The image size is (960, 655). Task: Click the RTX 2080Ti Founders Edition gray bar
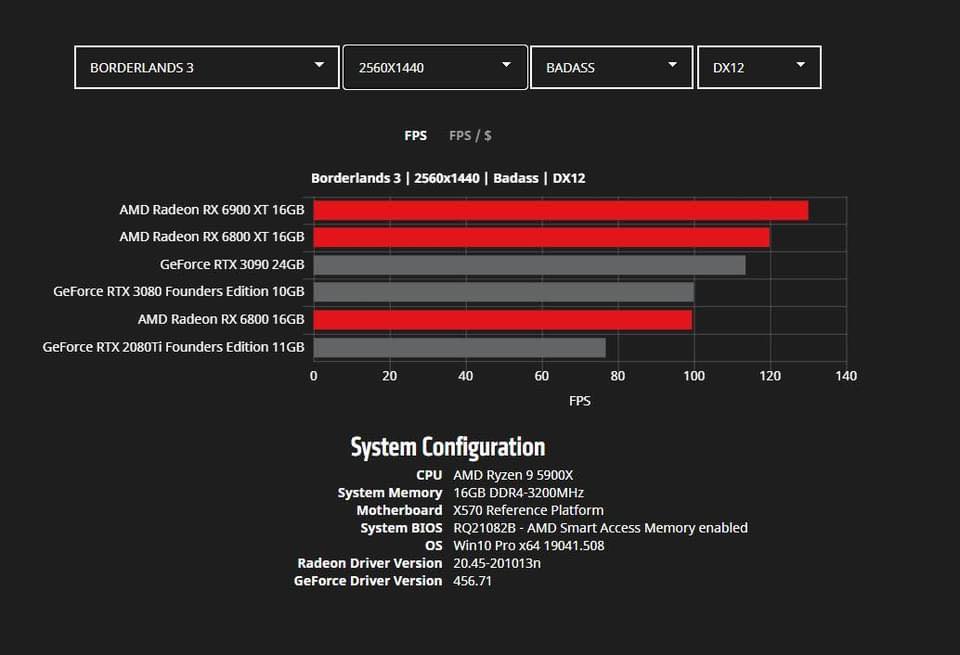(x=460, y=347)
